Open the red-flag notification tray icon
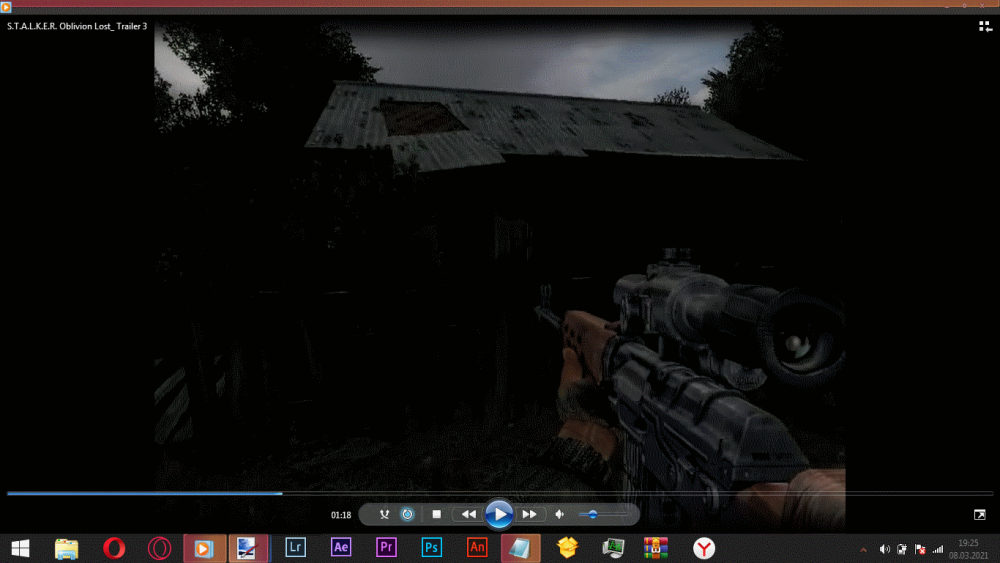This screenshot has width=1000, height=563. [x=920, y=550]
